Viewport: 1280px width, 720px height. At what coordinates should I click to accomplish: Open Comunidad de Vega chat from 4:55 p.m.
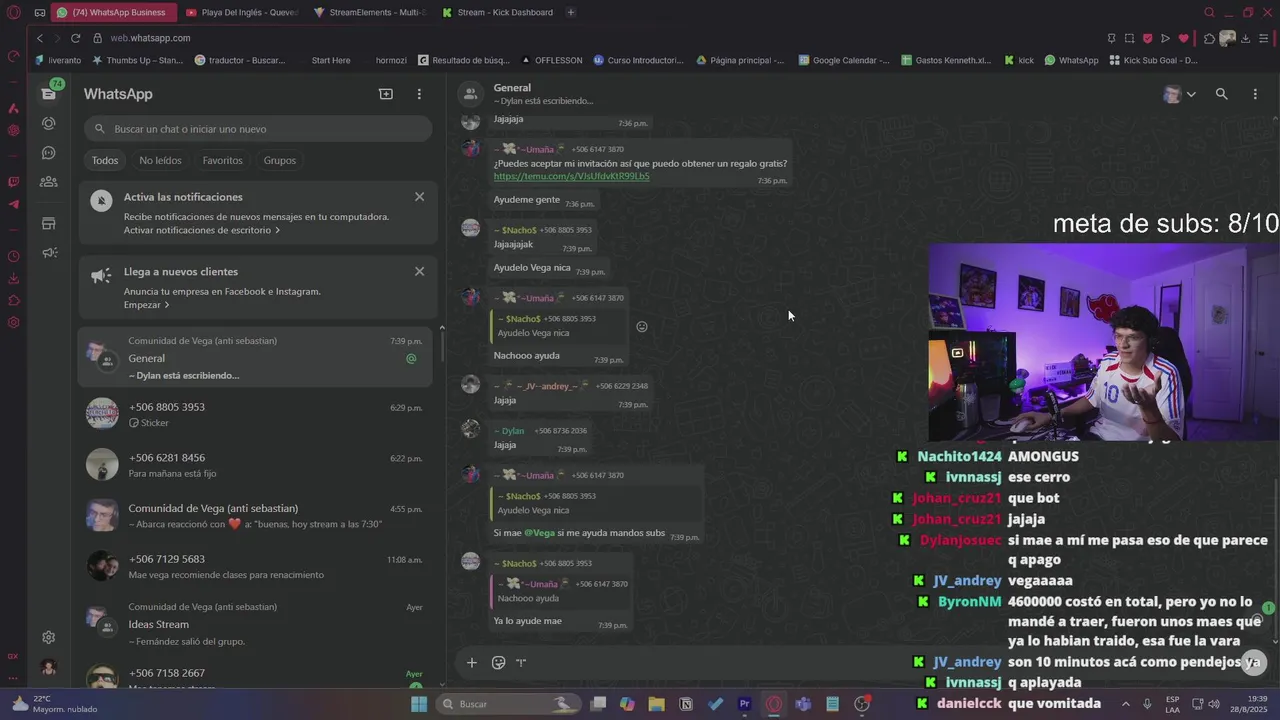[255, 515]
